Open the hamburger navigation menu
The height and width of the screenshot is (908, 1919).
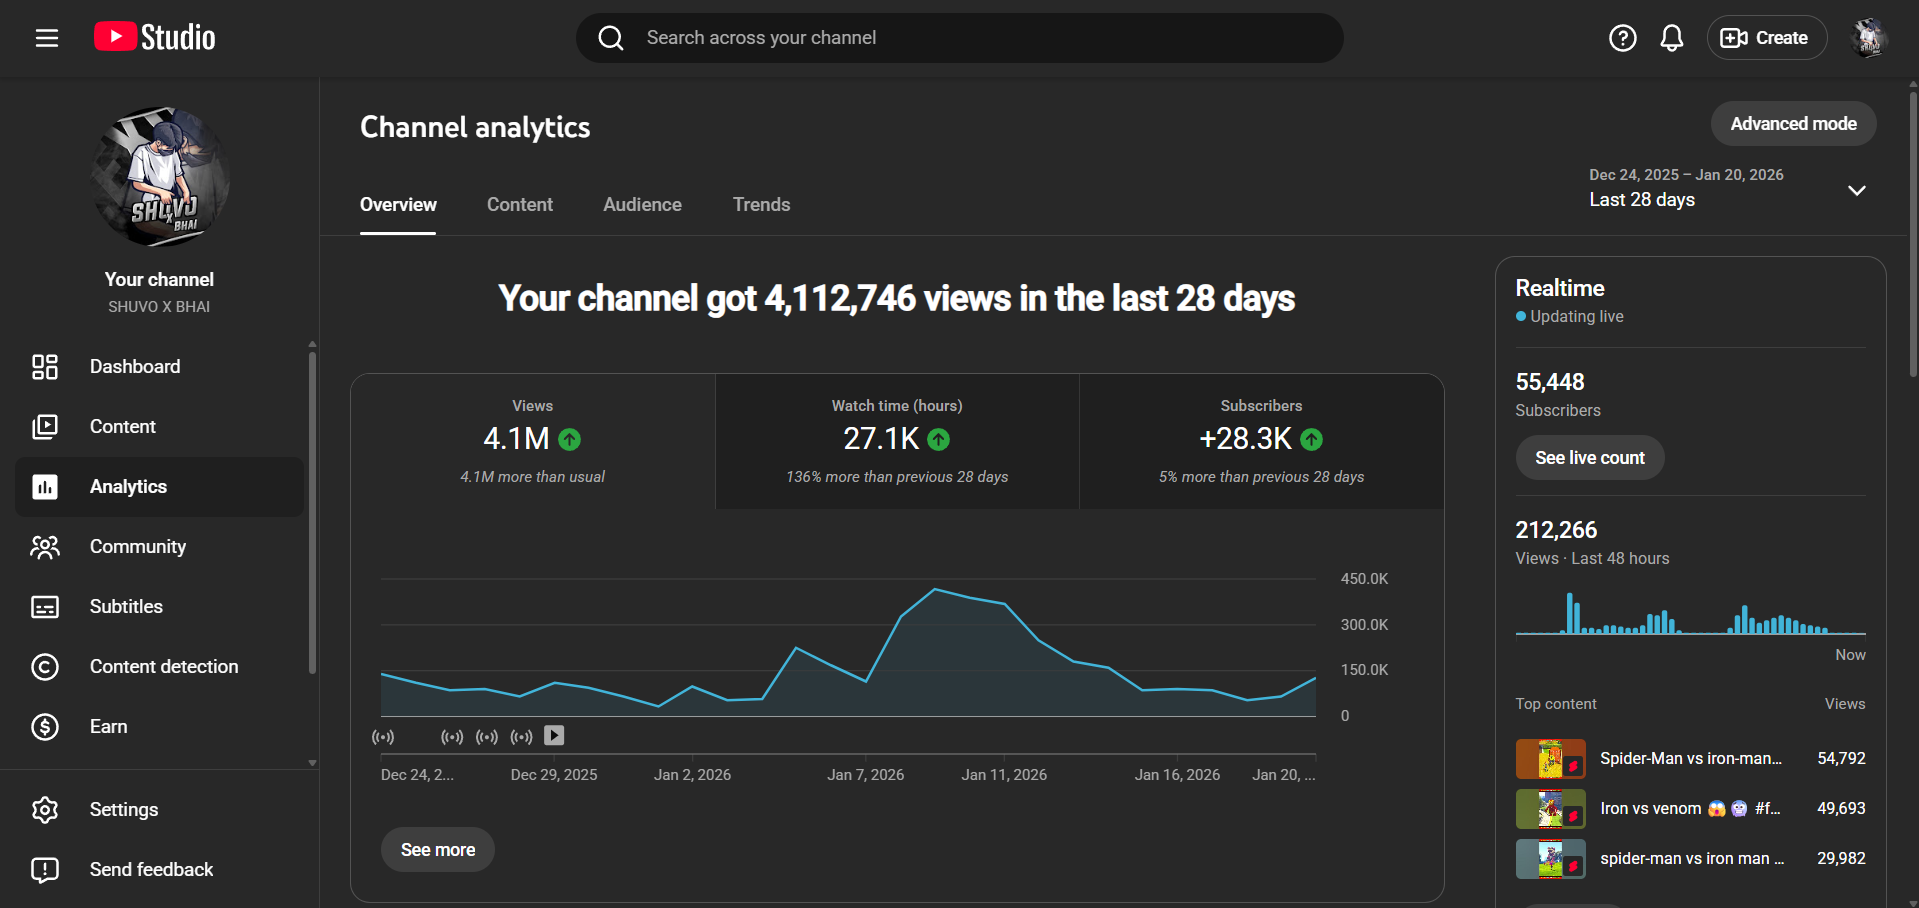coord(47,38)
